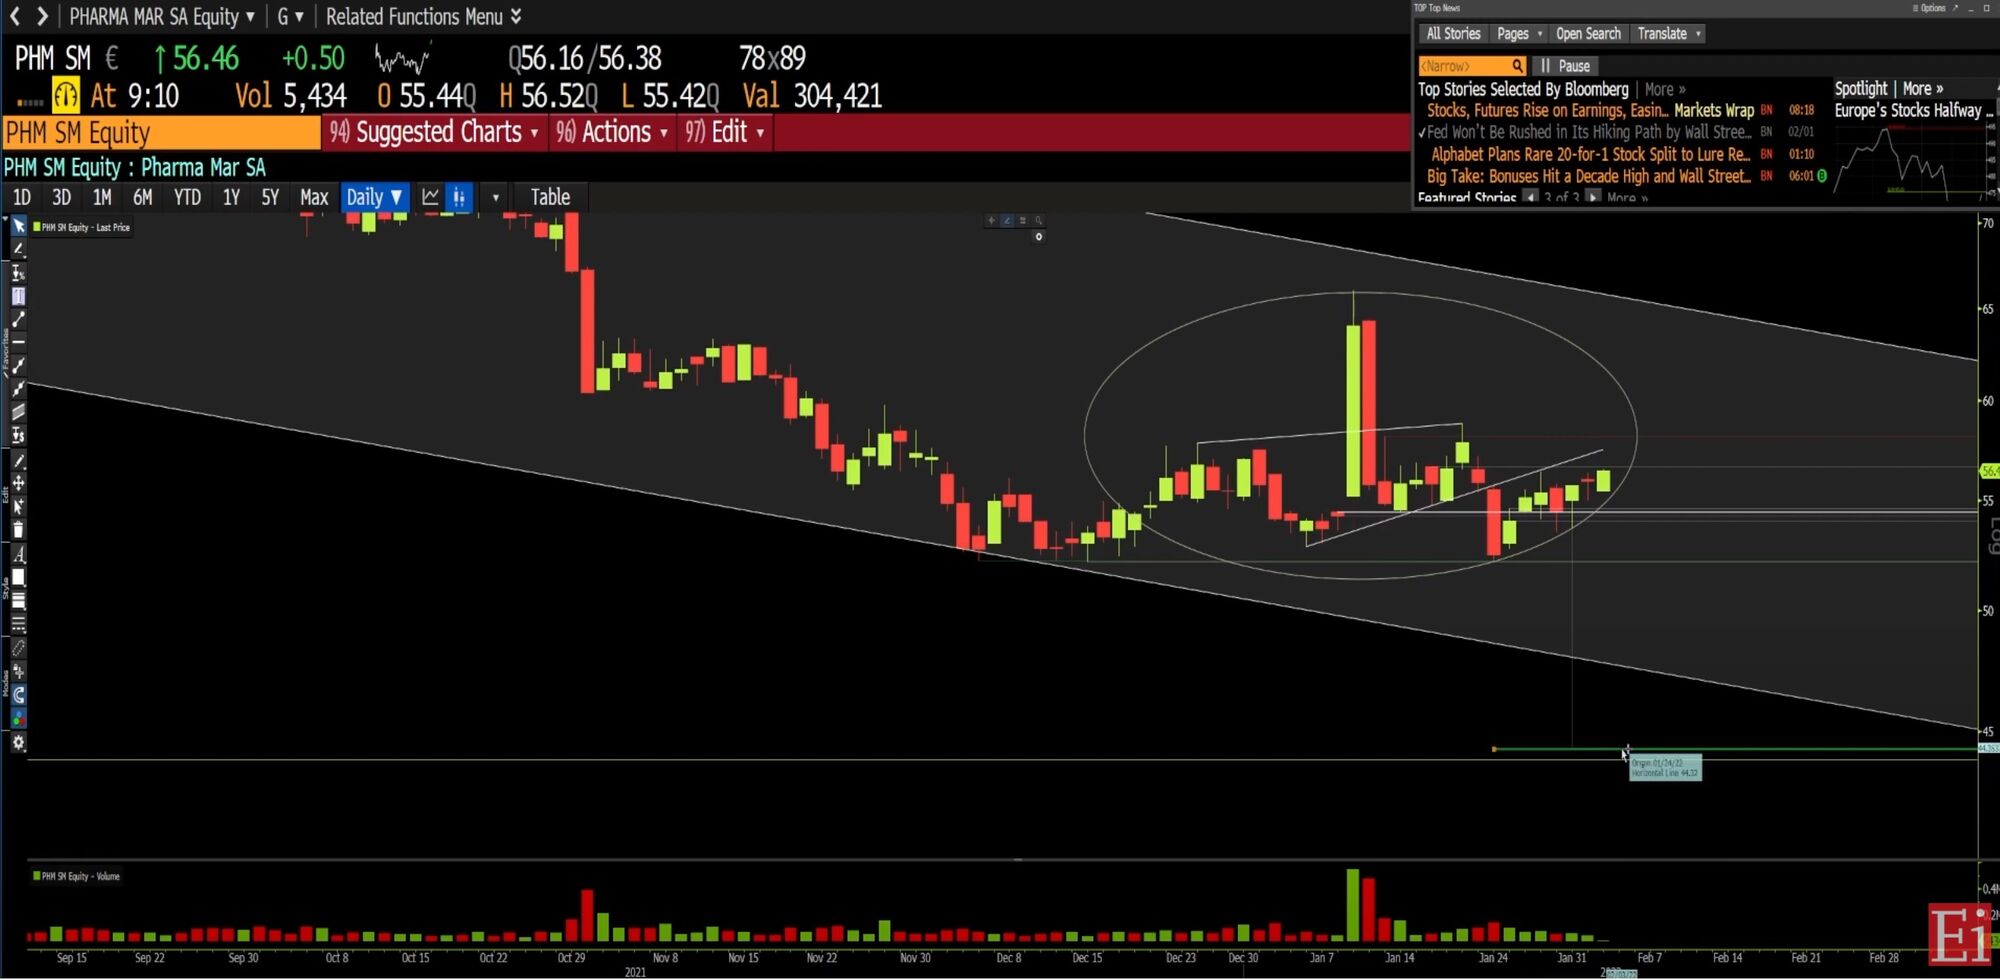Choose the highlighted text annotation tool
Viewport: 2000px width, 980px height.
[18, 296]
